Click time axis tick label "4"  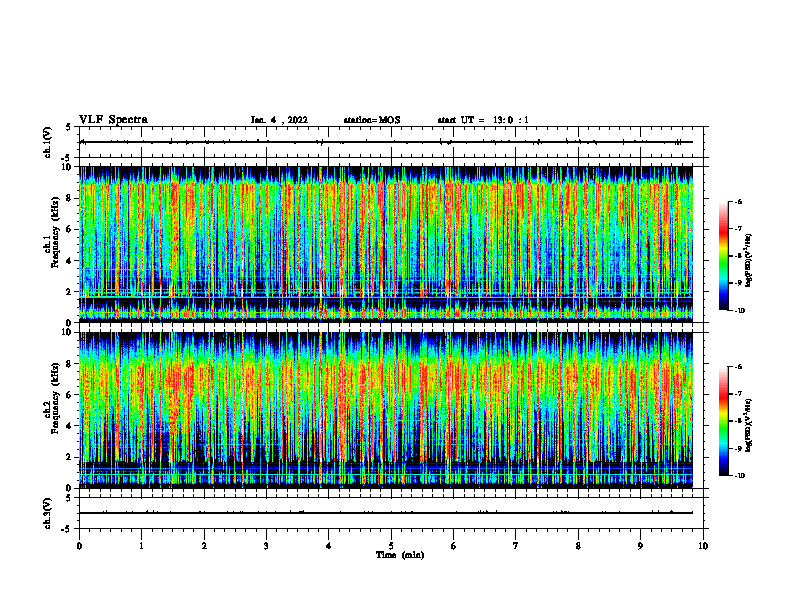coord(329,546)
